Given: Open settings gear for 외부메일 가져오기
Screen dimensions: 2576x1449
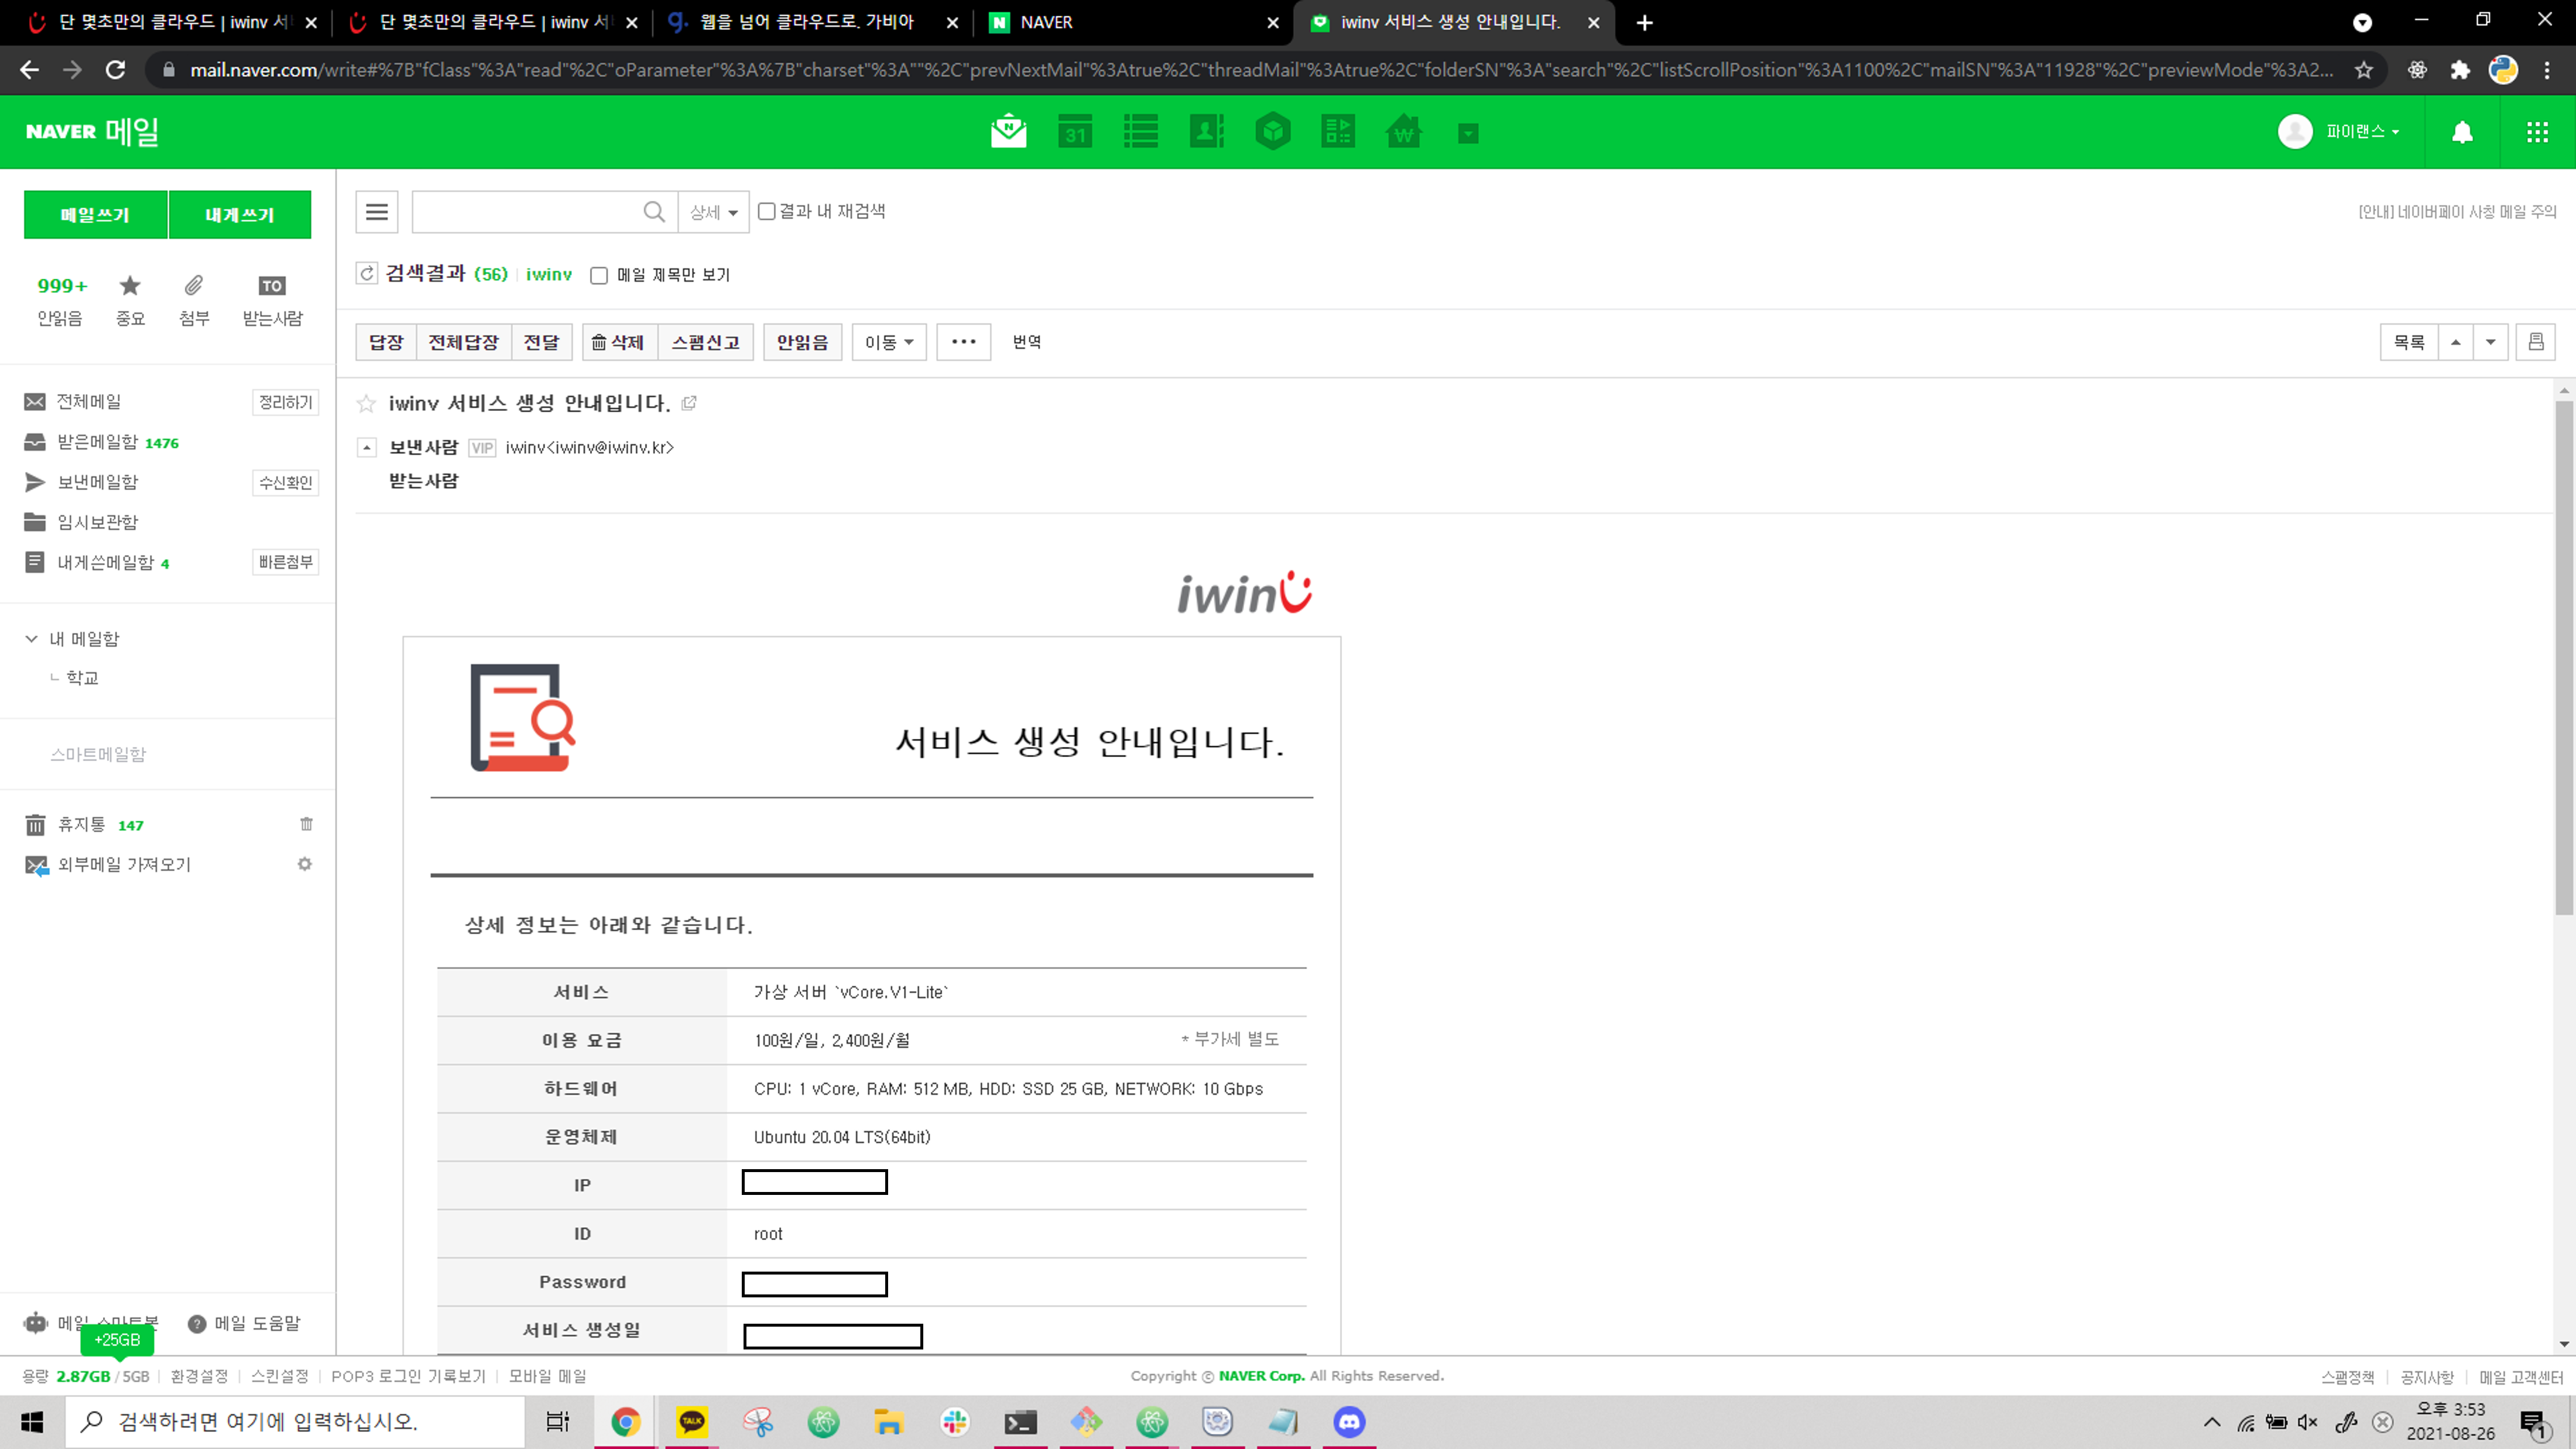Looking at the screenshot, I should (305, 864).
